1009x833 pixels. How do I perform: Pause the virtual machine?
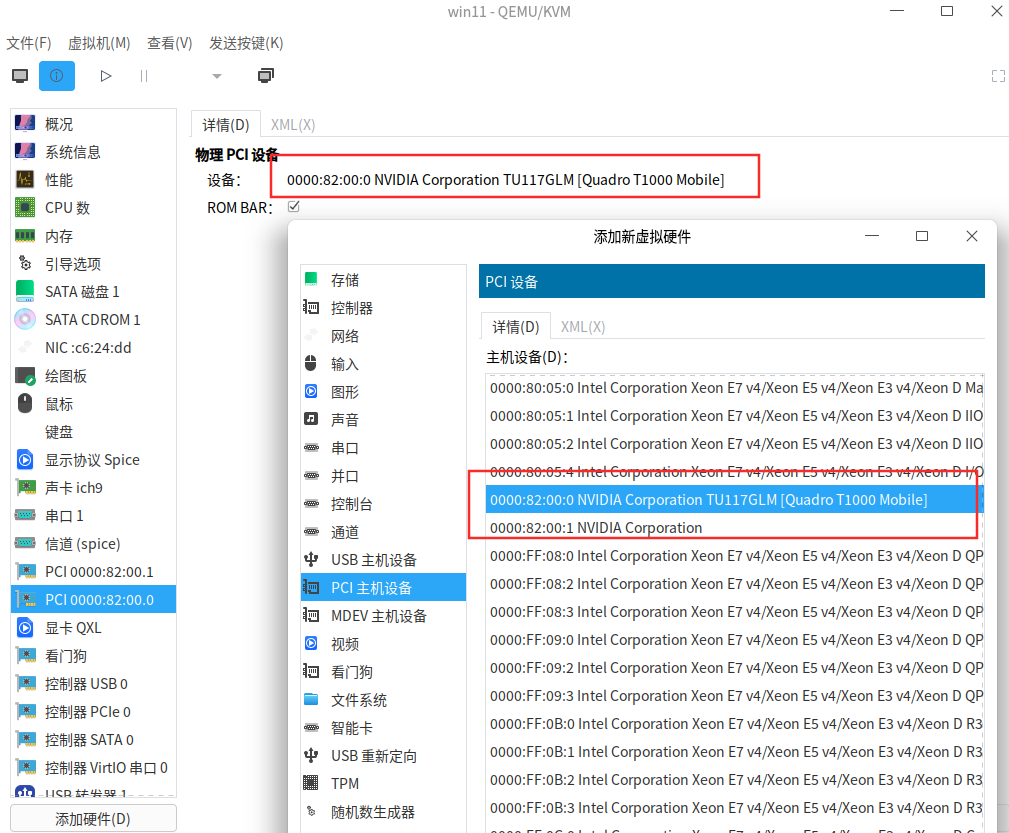tap(143, 76)
